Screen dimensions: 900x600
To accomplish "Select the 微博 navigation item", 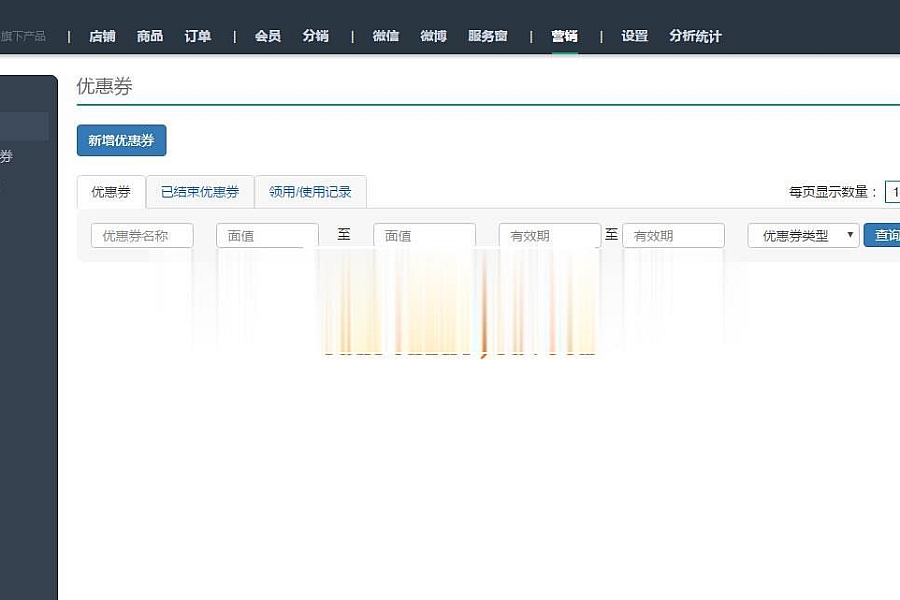I will point(433,36).
